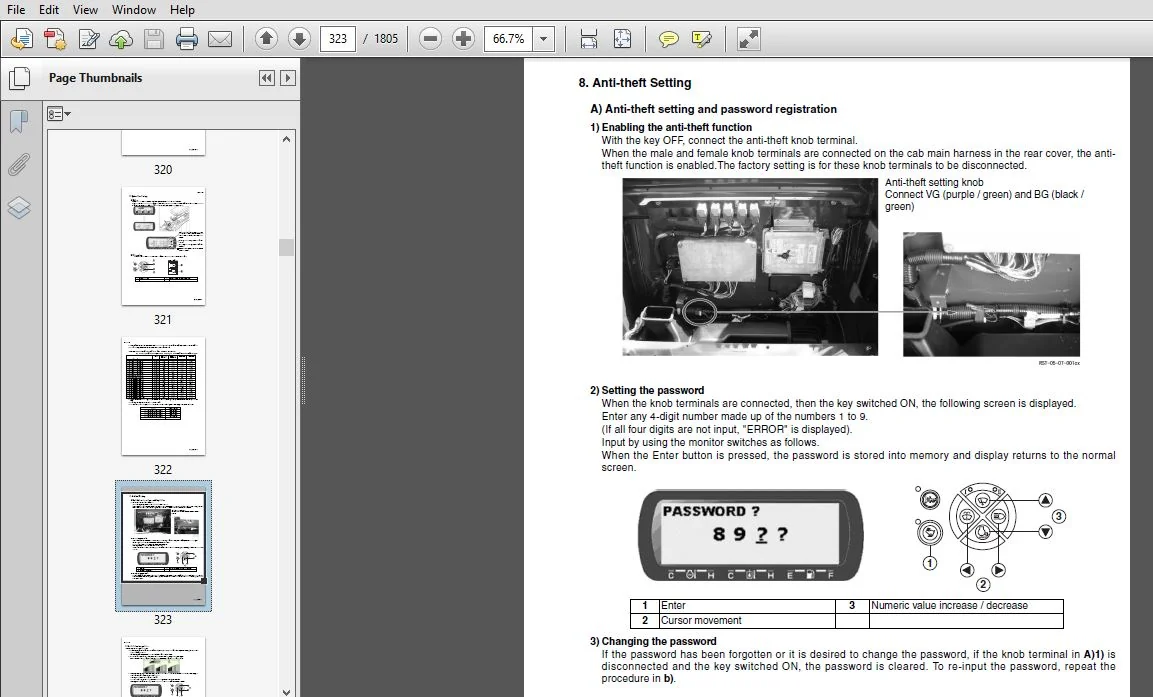This screenshot has height=697, width=1153.
Task: Click 'Anti-theft setting knob' caption
Action: (x=934, y=182)
